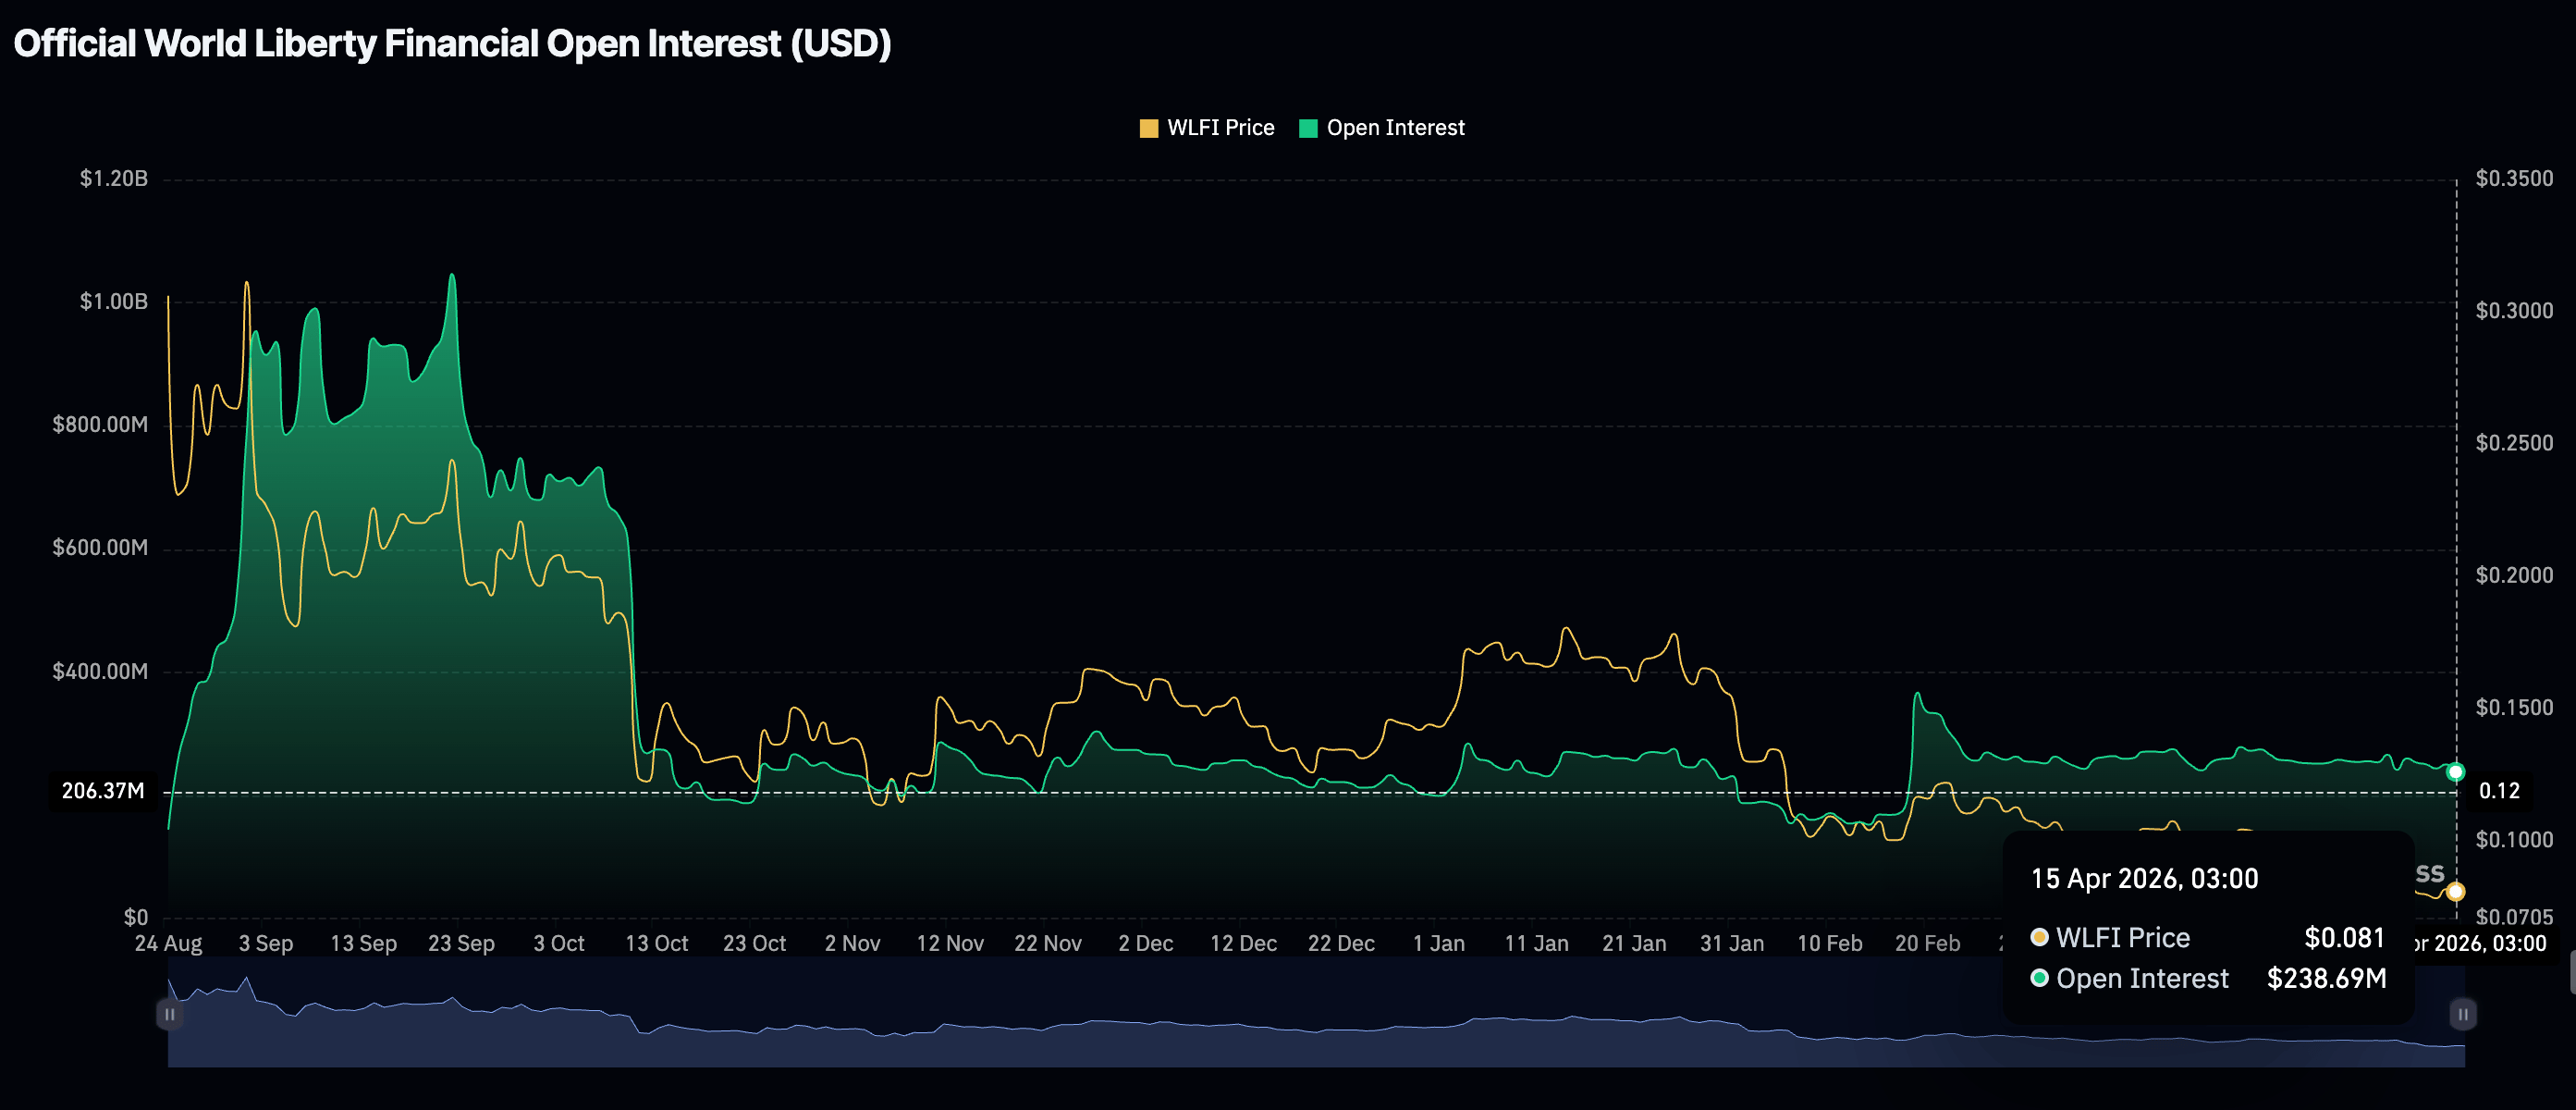The height and width of the screenshot is (1110, 2576).
Task: Click the 24 Aug date axis label
Action: click(168, 943)
